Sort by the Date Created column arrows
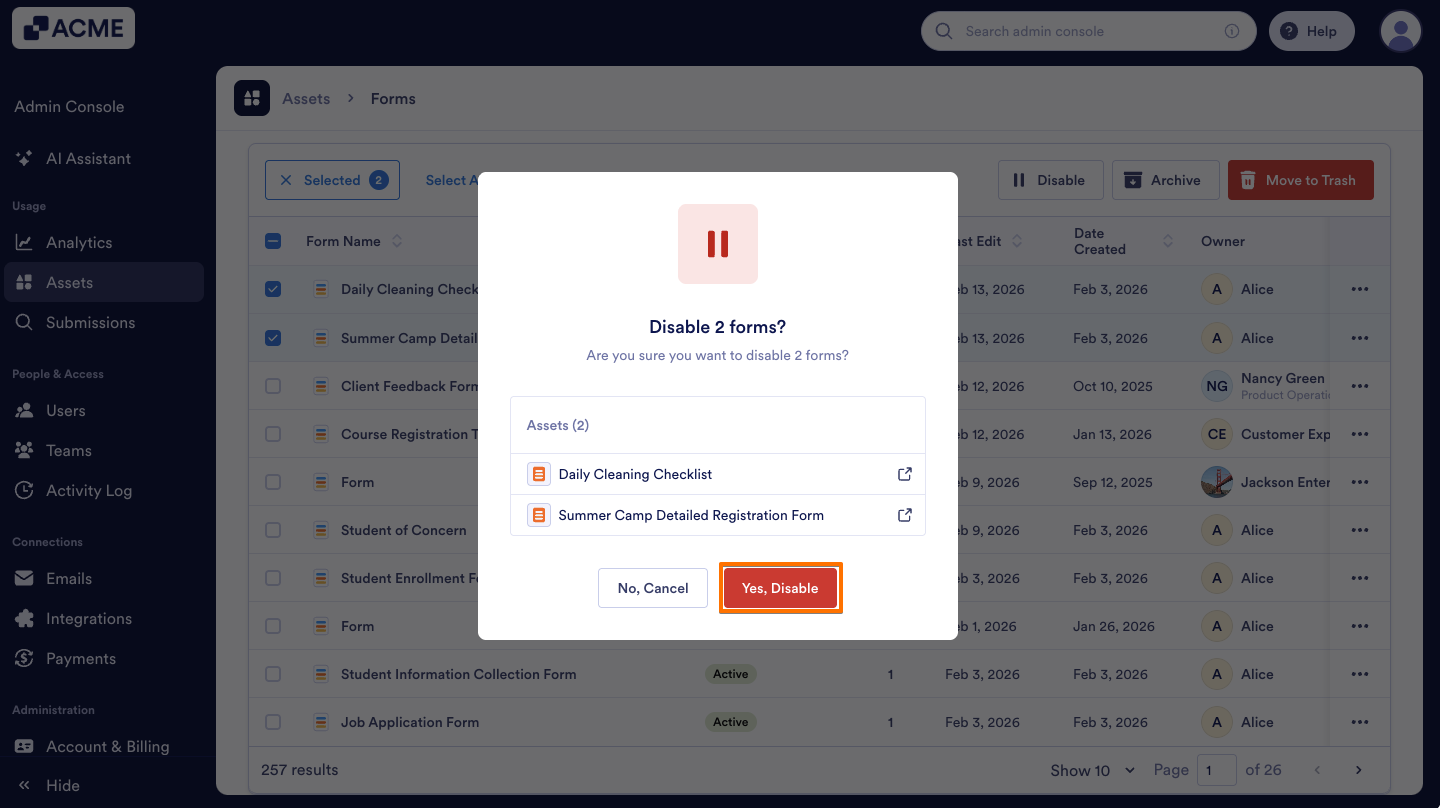Image resolution: width=1440 pixels, height=808 pixels. coord(1168,241)
